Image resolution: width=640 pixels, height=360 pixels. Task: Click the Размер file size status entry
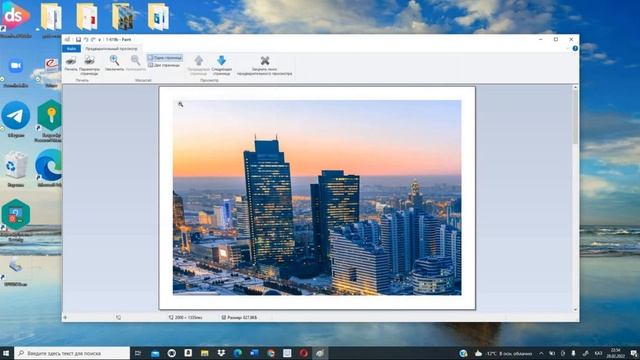click(239, 317)
